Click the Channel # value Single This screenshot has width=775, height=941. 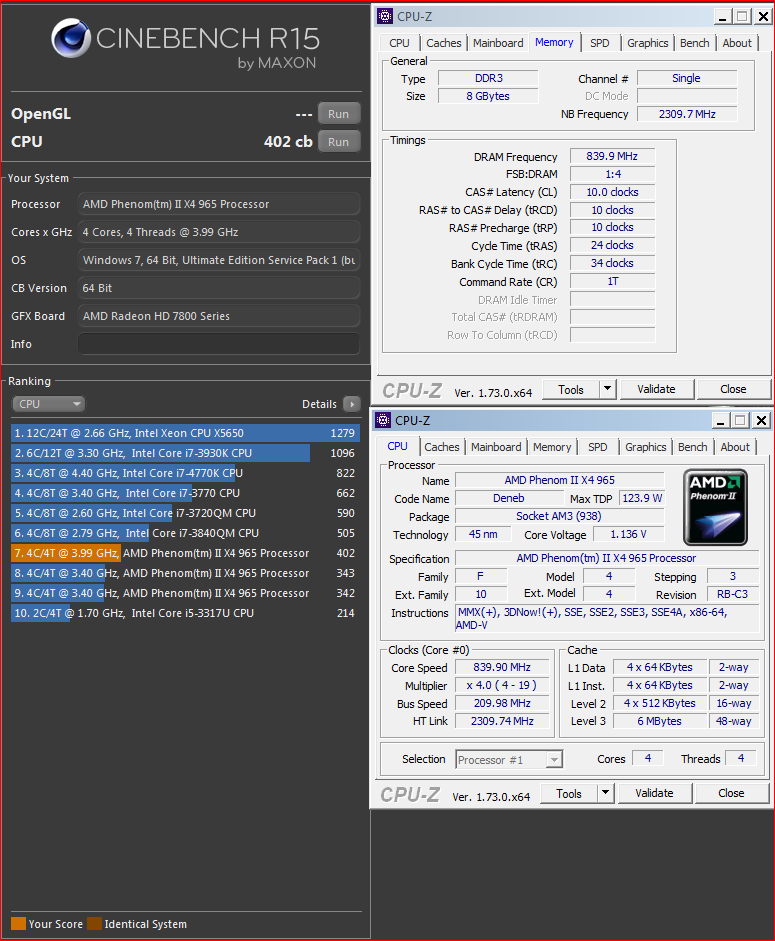pos(687,78)
